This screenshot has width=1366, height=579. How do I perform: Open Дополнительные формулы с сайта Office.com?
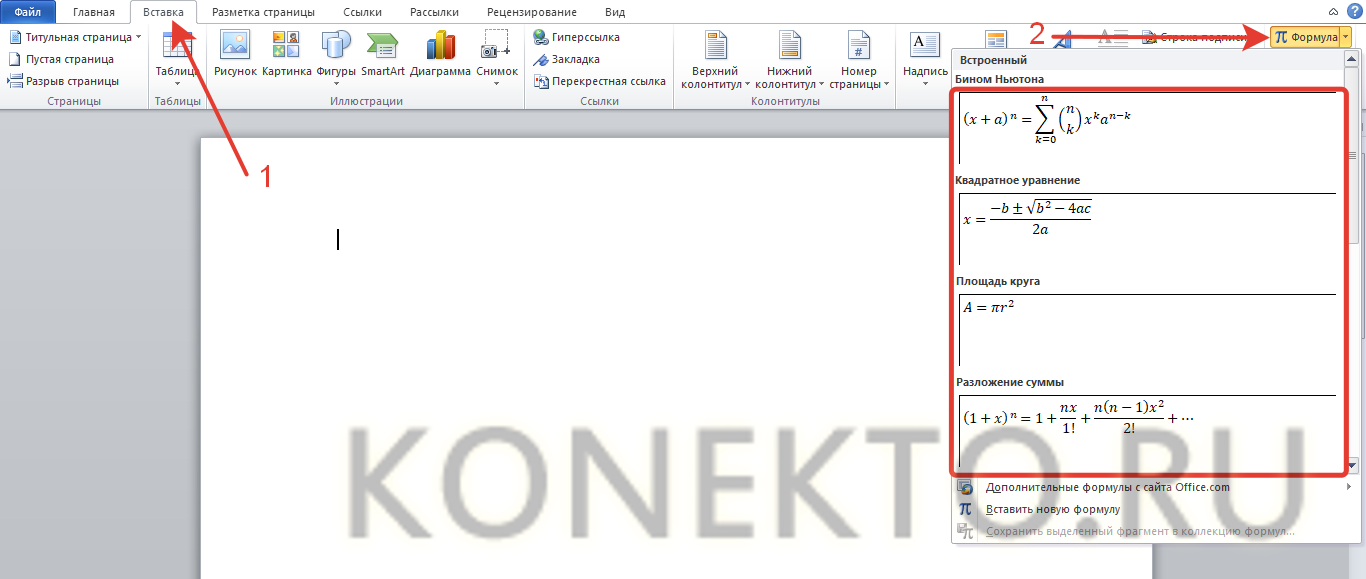(1107, 487)
